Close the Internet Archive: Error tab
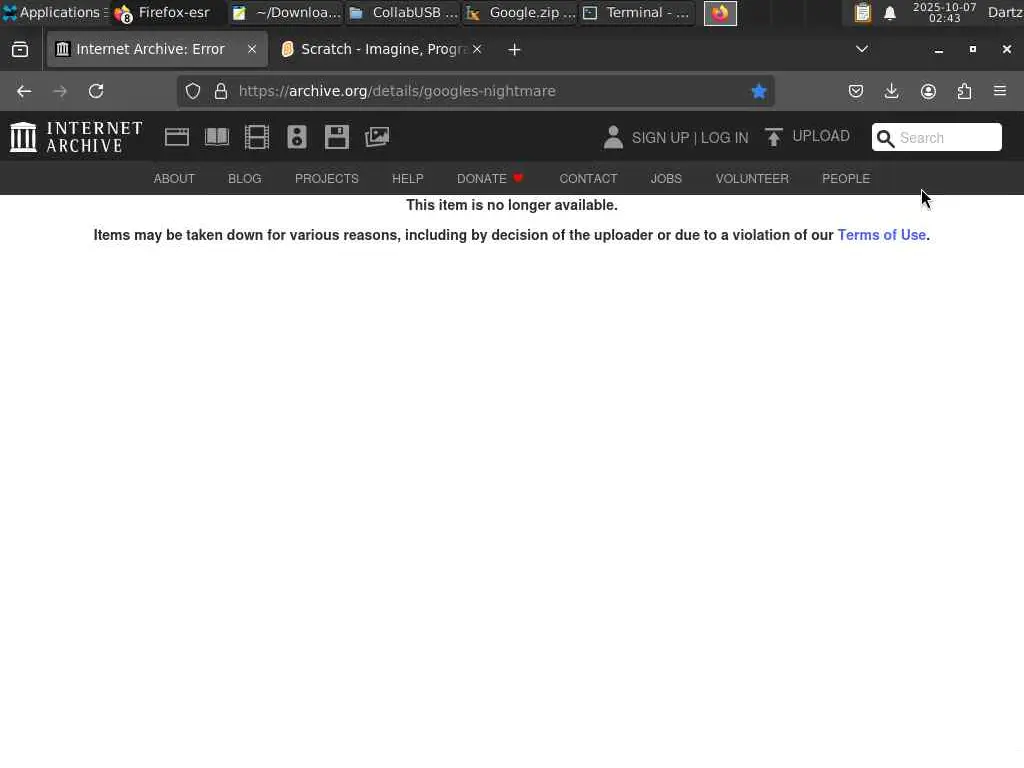Image resolution: width=1024 pixels, height=768 pixels. (x=252, y=49)
